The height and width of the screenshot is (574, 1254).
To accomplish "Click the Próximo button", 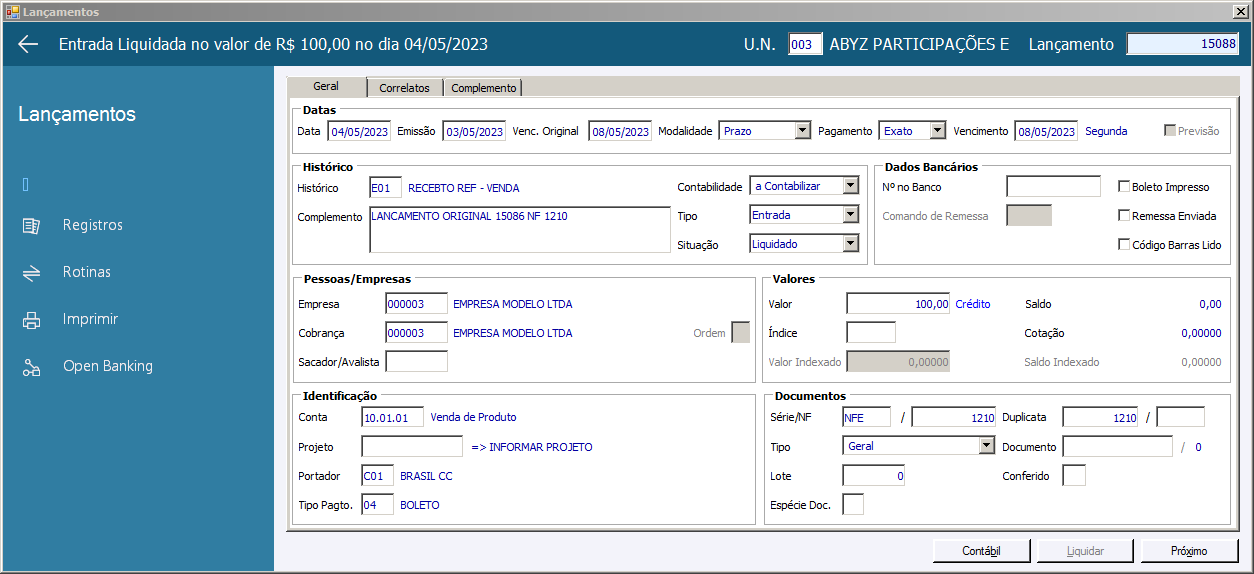I will (x=1190, y=551).
